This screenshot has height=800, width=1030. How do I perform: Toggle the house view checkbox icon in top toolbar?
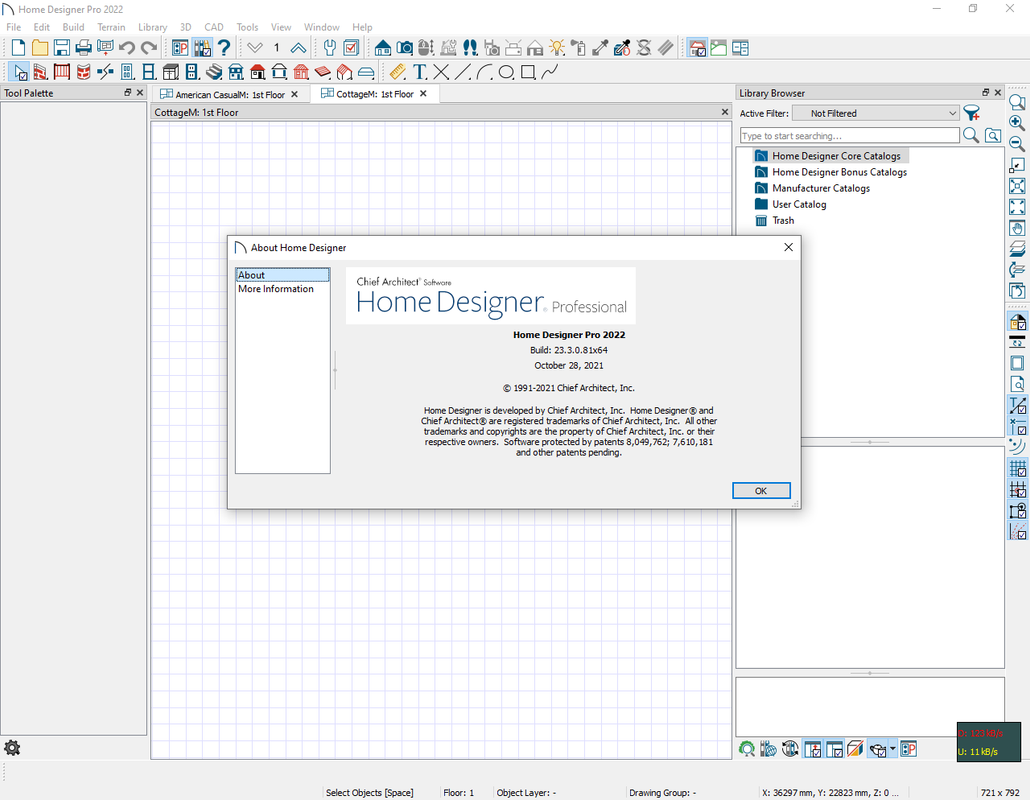click(x=697, y=48)
